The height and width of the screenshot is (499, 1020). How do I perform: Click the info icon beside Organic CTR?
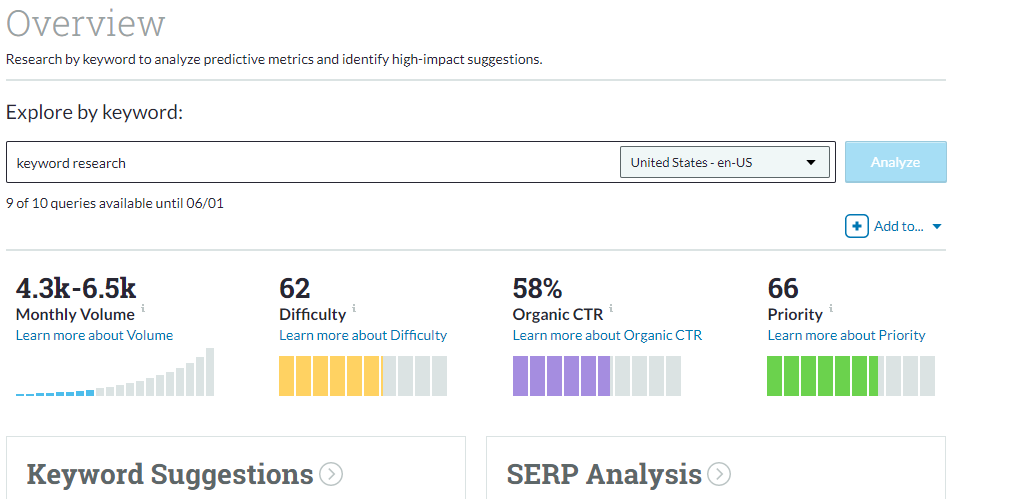tap(611, 309)
